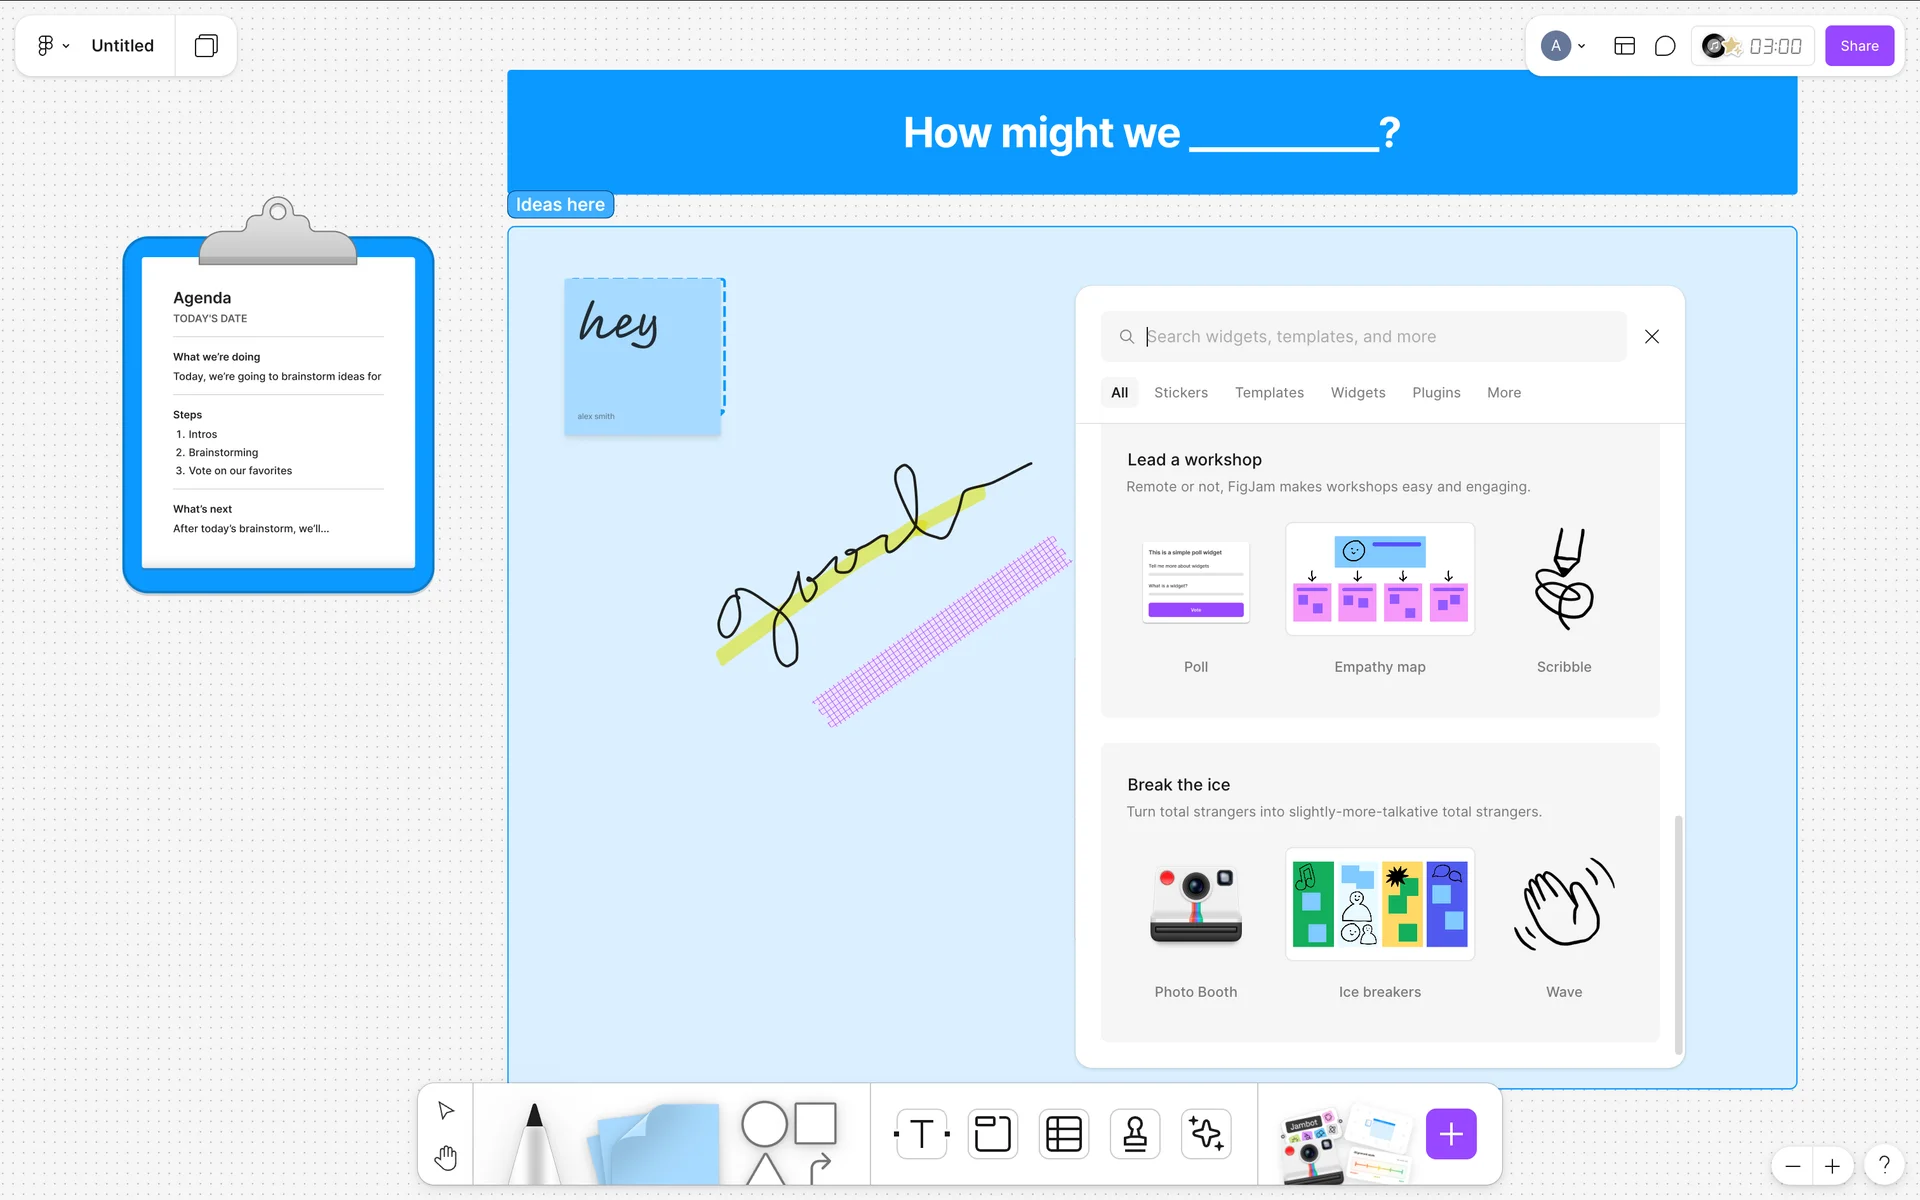The image size is (1920, 1200).
Task: Switch to the Templates tab
Action: 1268,393
